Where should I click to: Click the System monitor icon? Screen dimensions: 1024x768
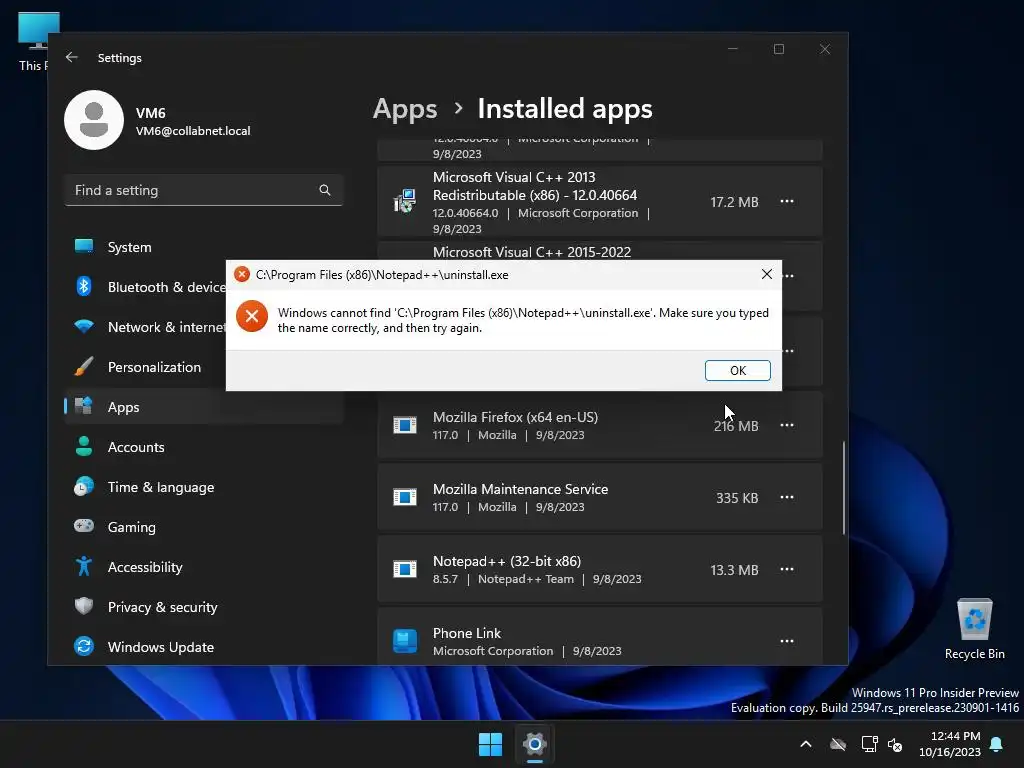click(x=84, y=246)
